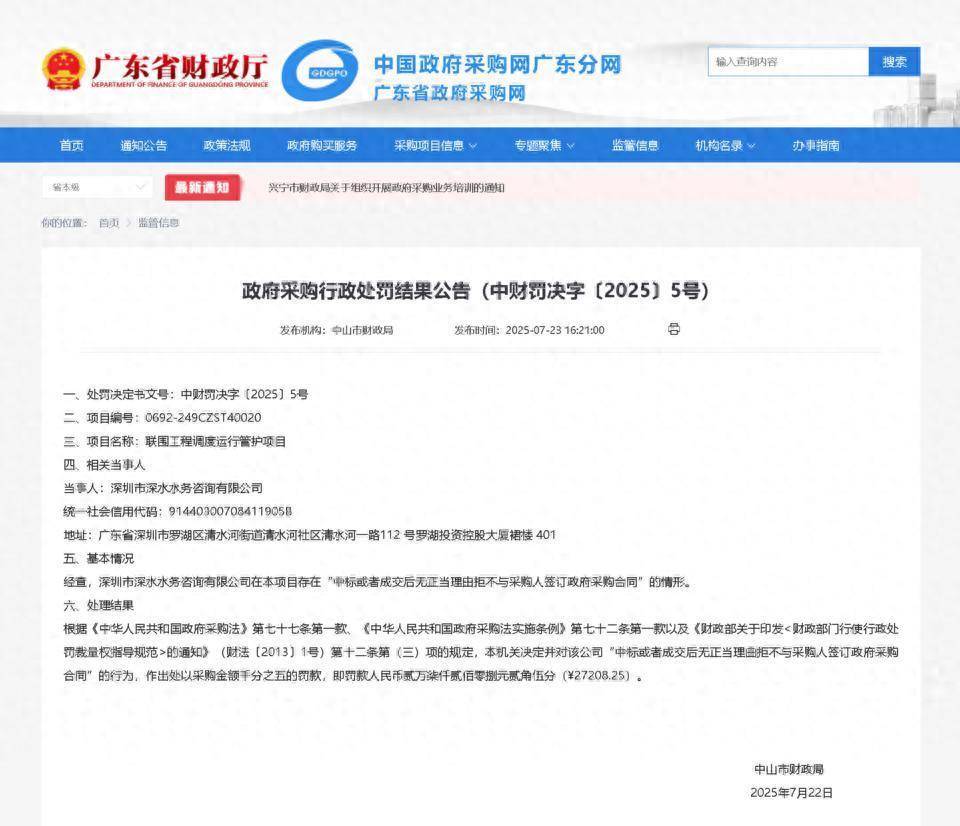
Task: Open the 监管信息 nav tab
Action: coord(635,146)
